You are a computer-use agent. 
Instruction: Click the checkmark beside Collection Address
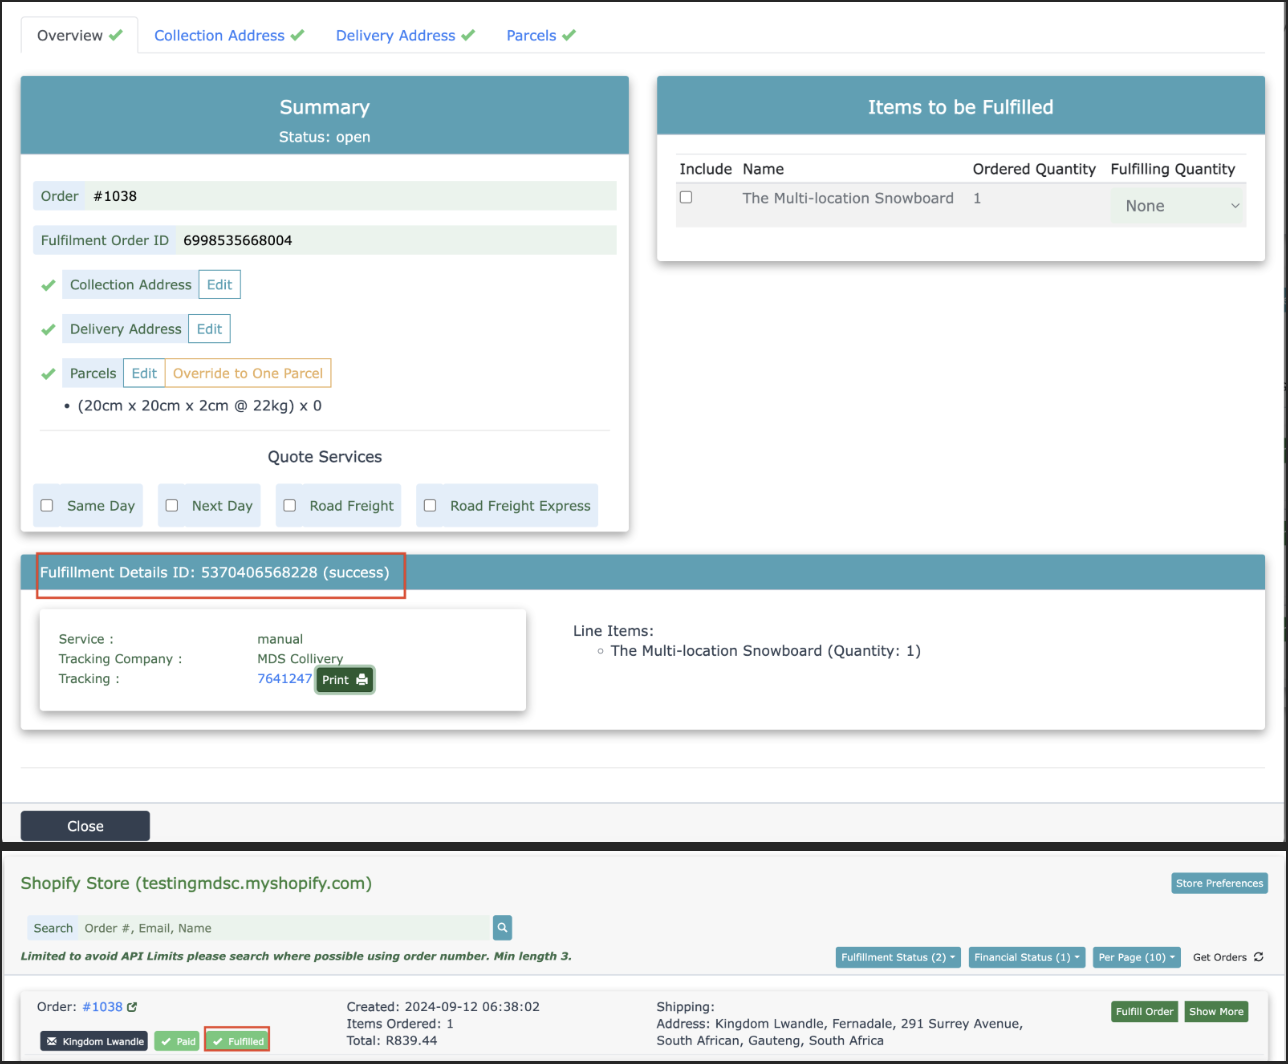[x=47, y=285]
